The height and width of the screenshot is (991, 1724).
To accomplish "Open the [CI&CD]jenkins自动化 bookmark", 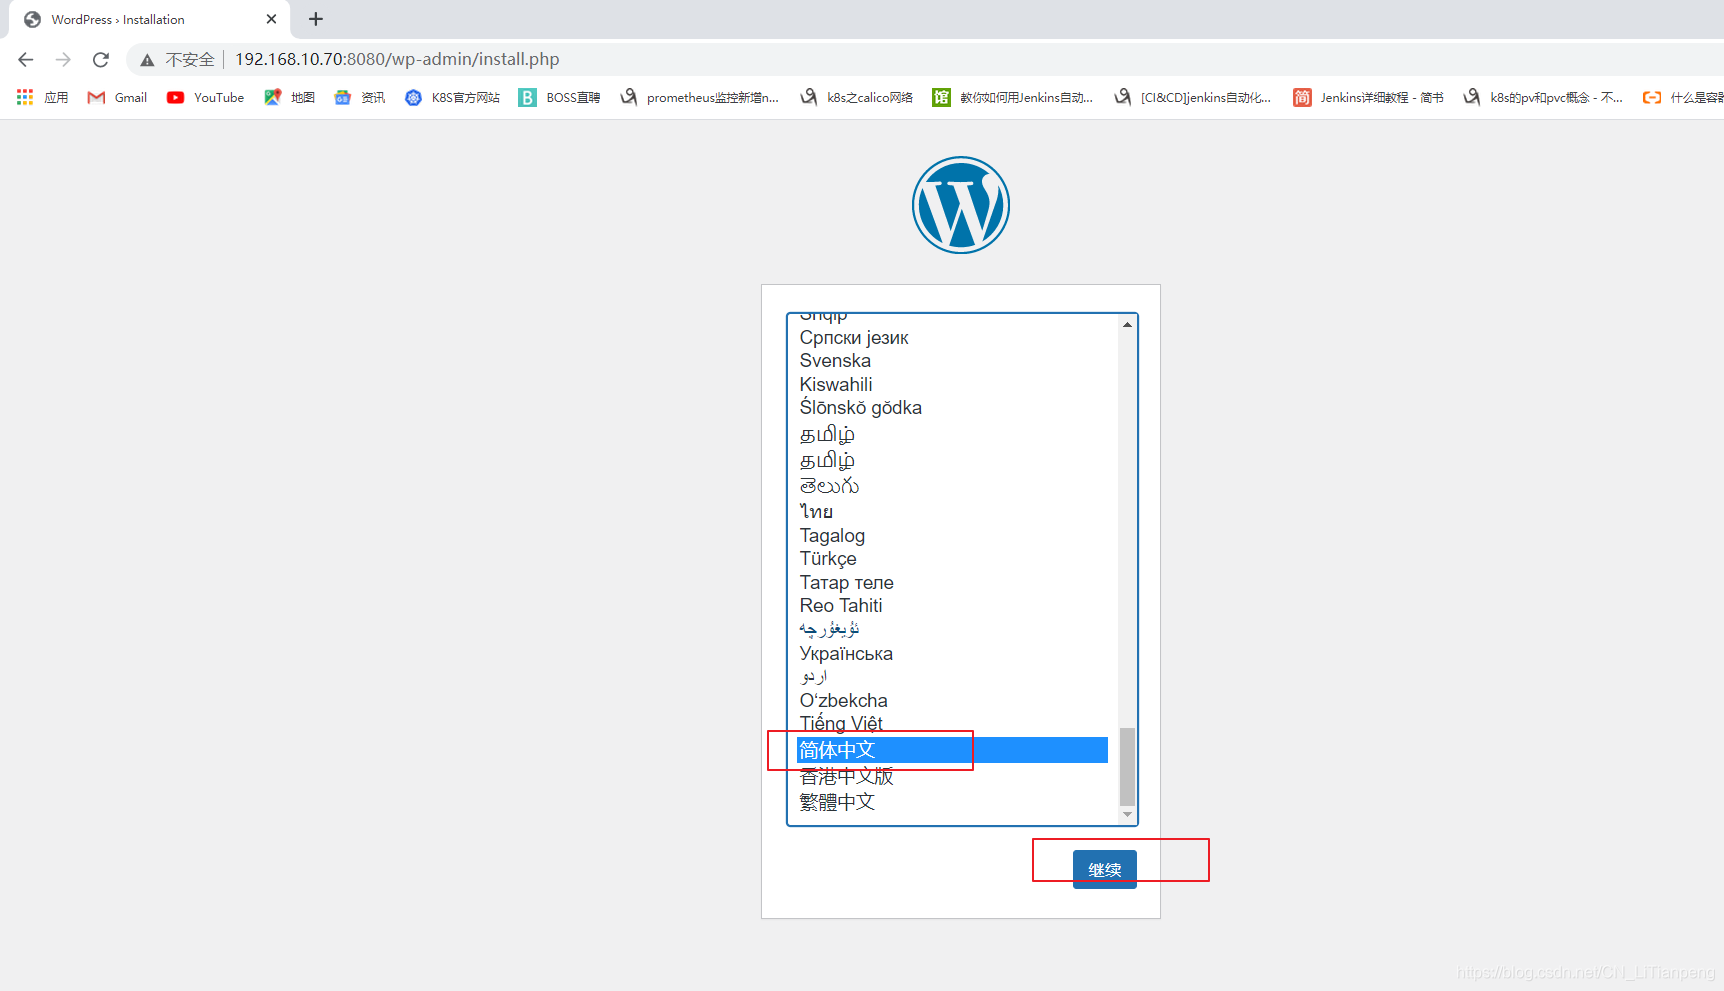I will point(1193,97).
